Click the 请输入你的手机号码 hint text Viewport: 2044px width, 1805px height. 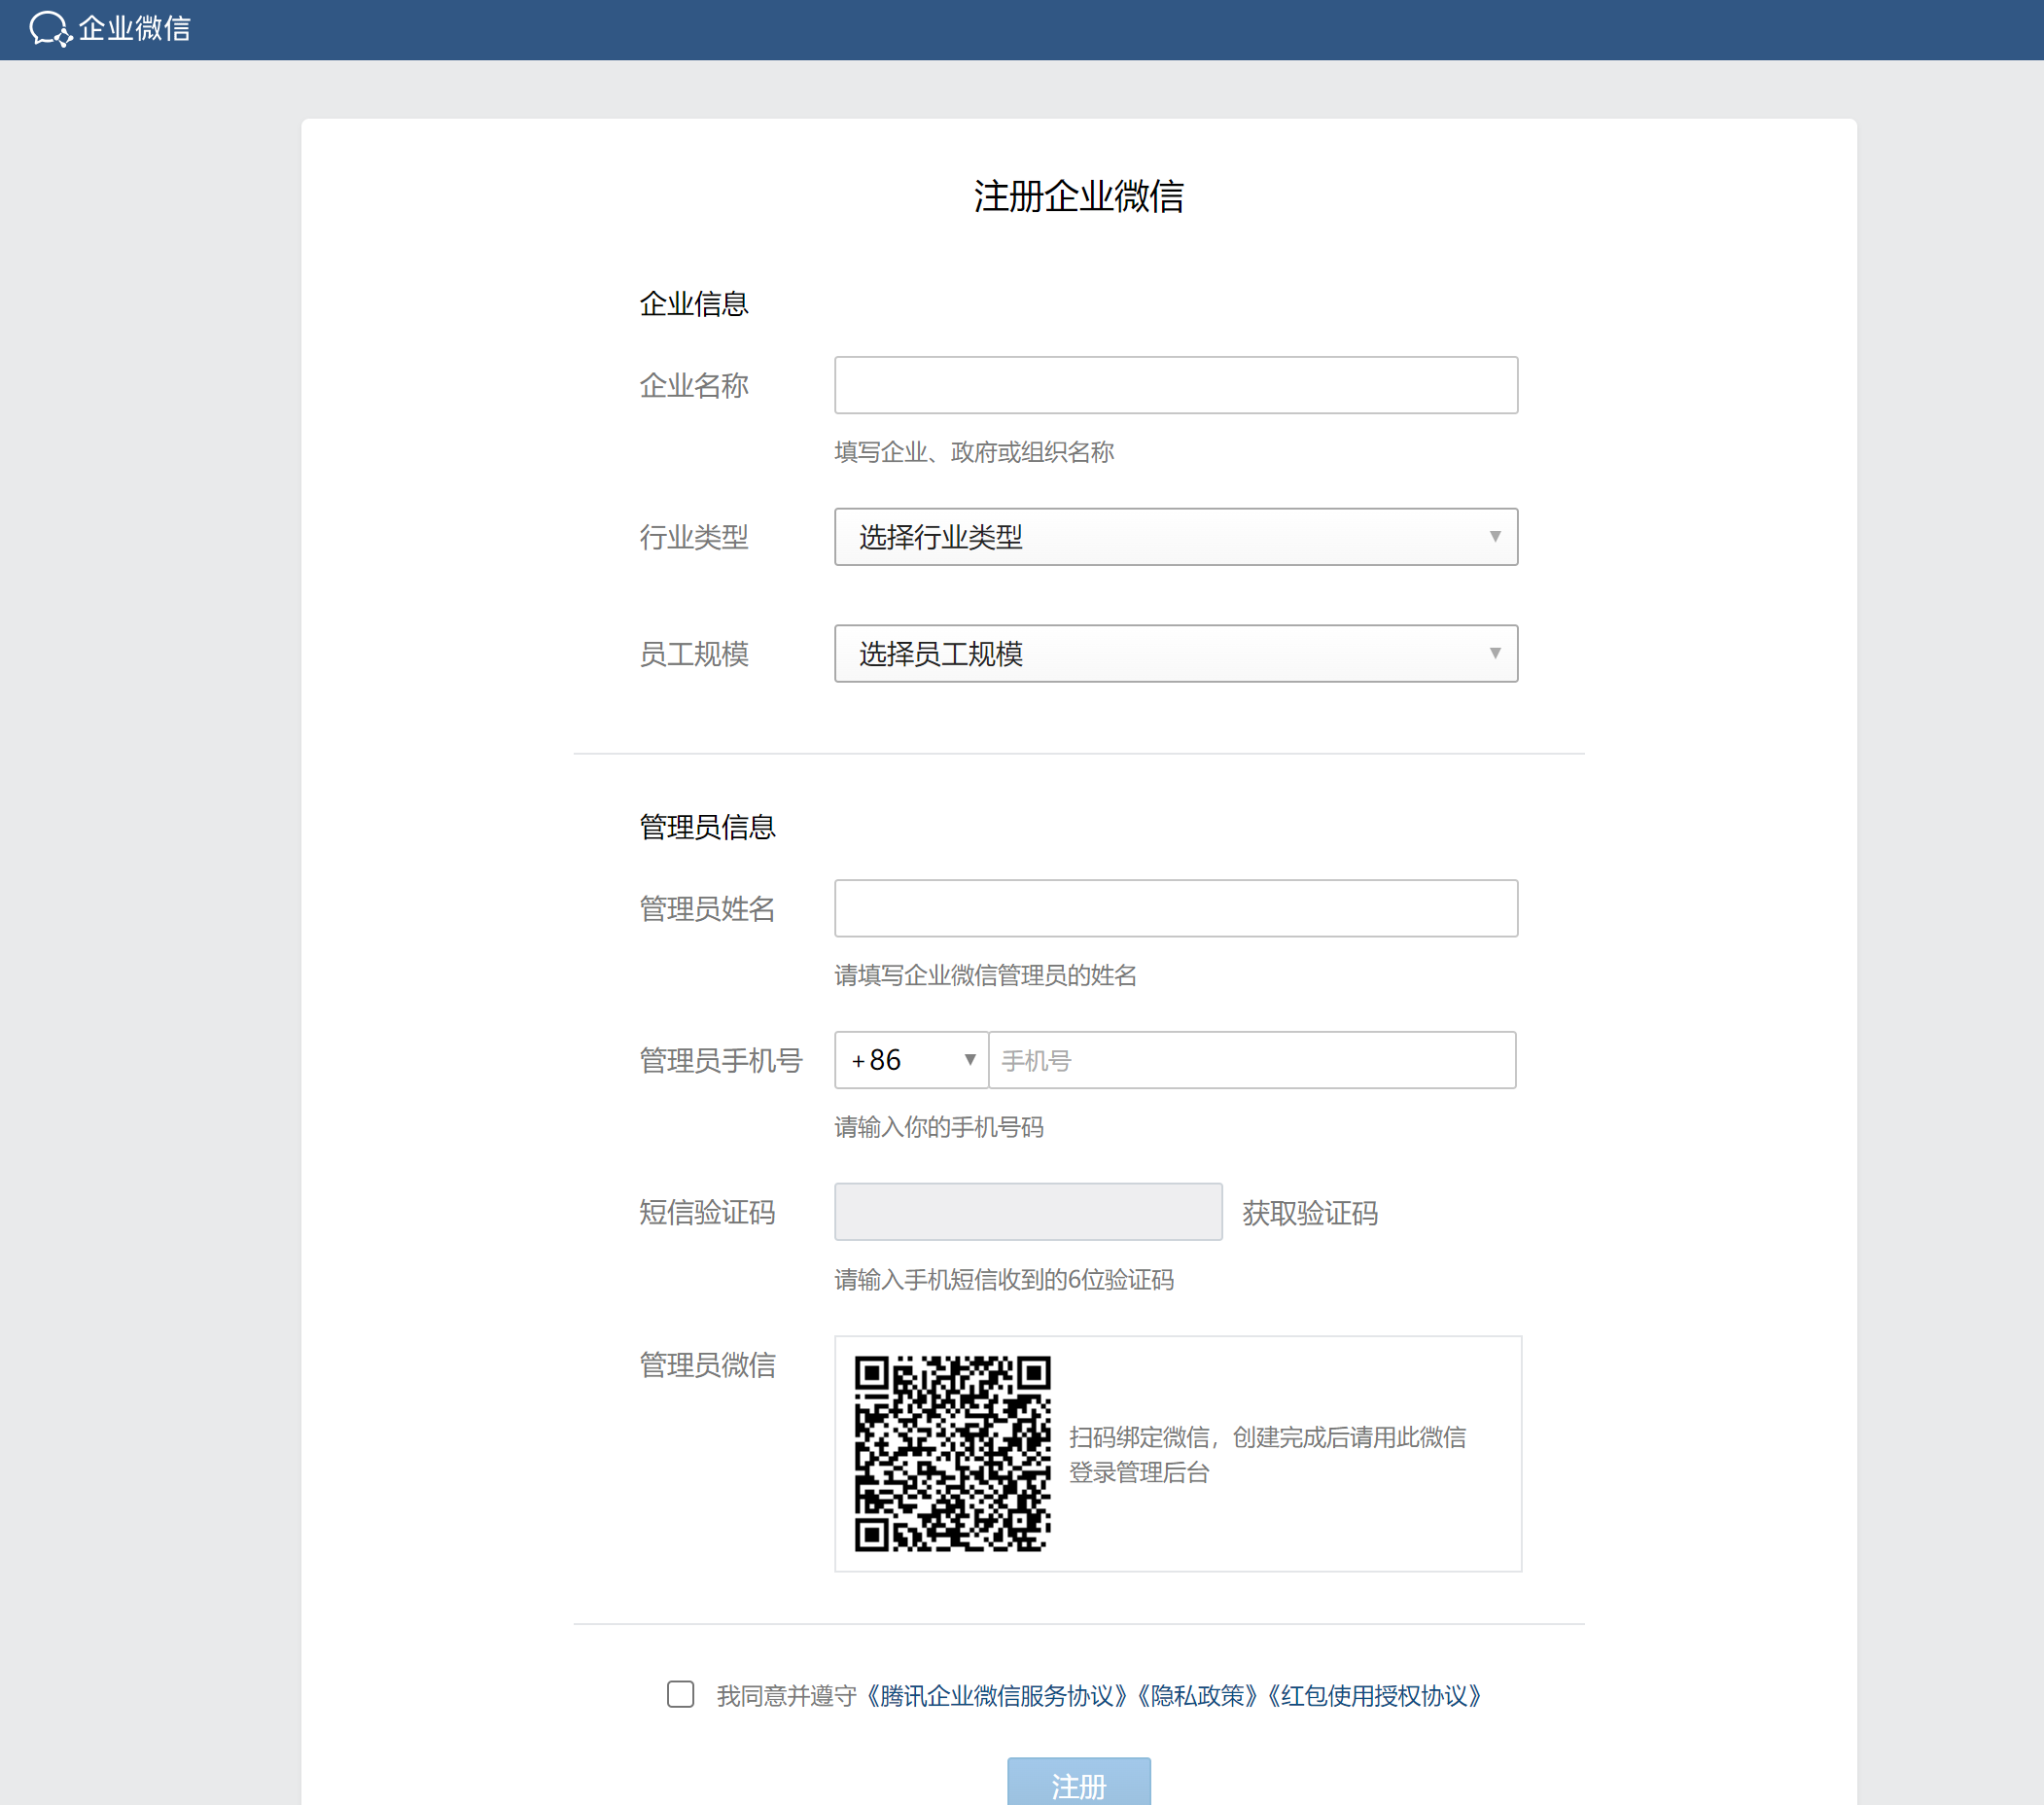click(939, 1127)
